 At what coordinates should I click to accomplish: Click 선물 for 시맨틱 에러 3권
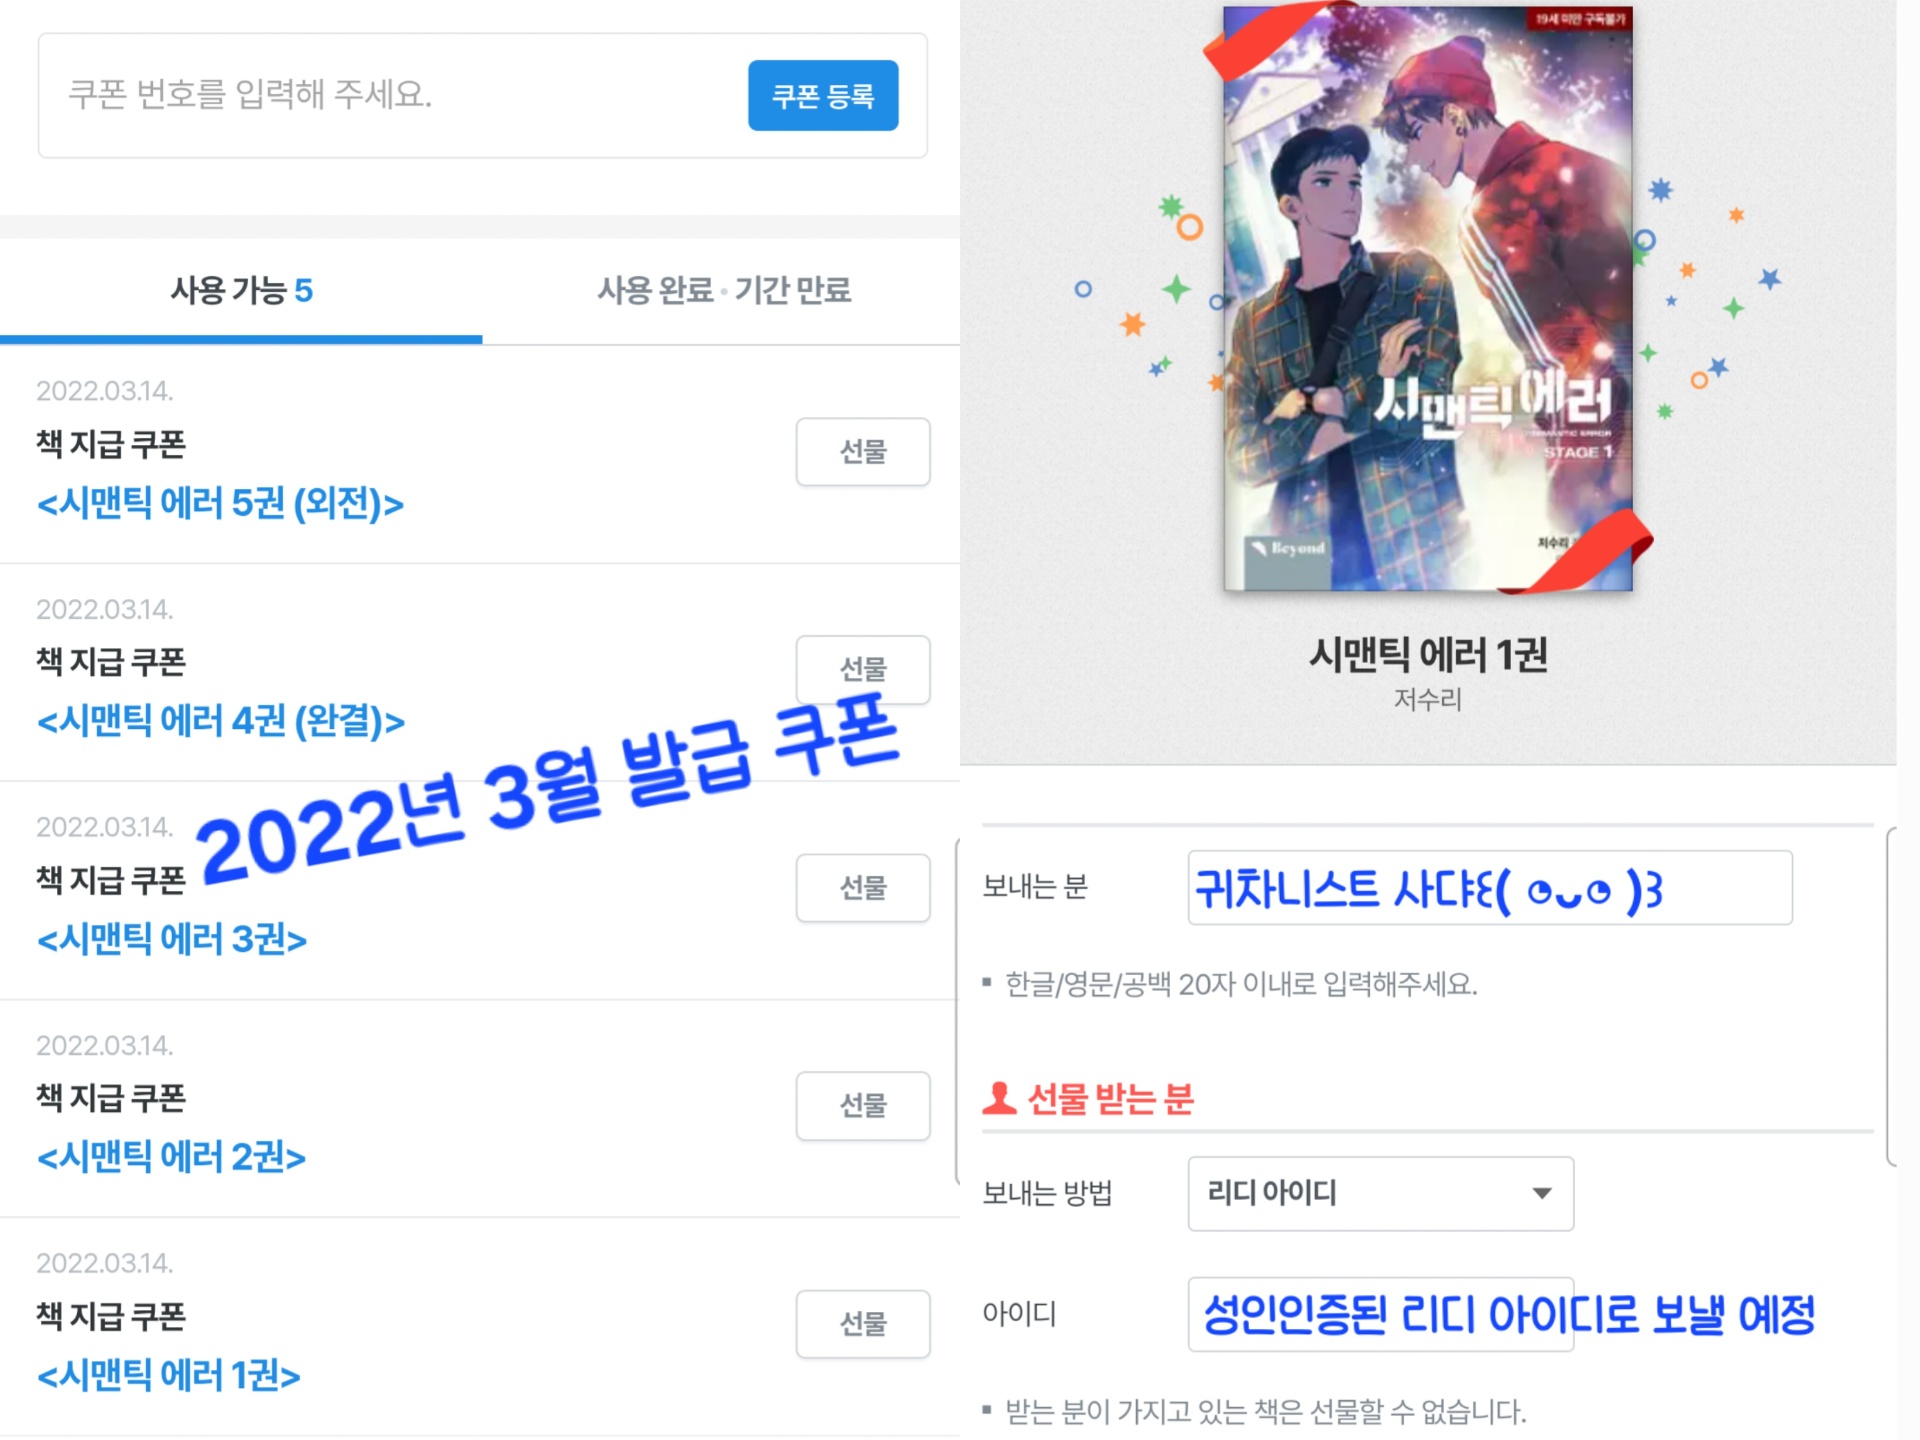coord(863,888)
